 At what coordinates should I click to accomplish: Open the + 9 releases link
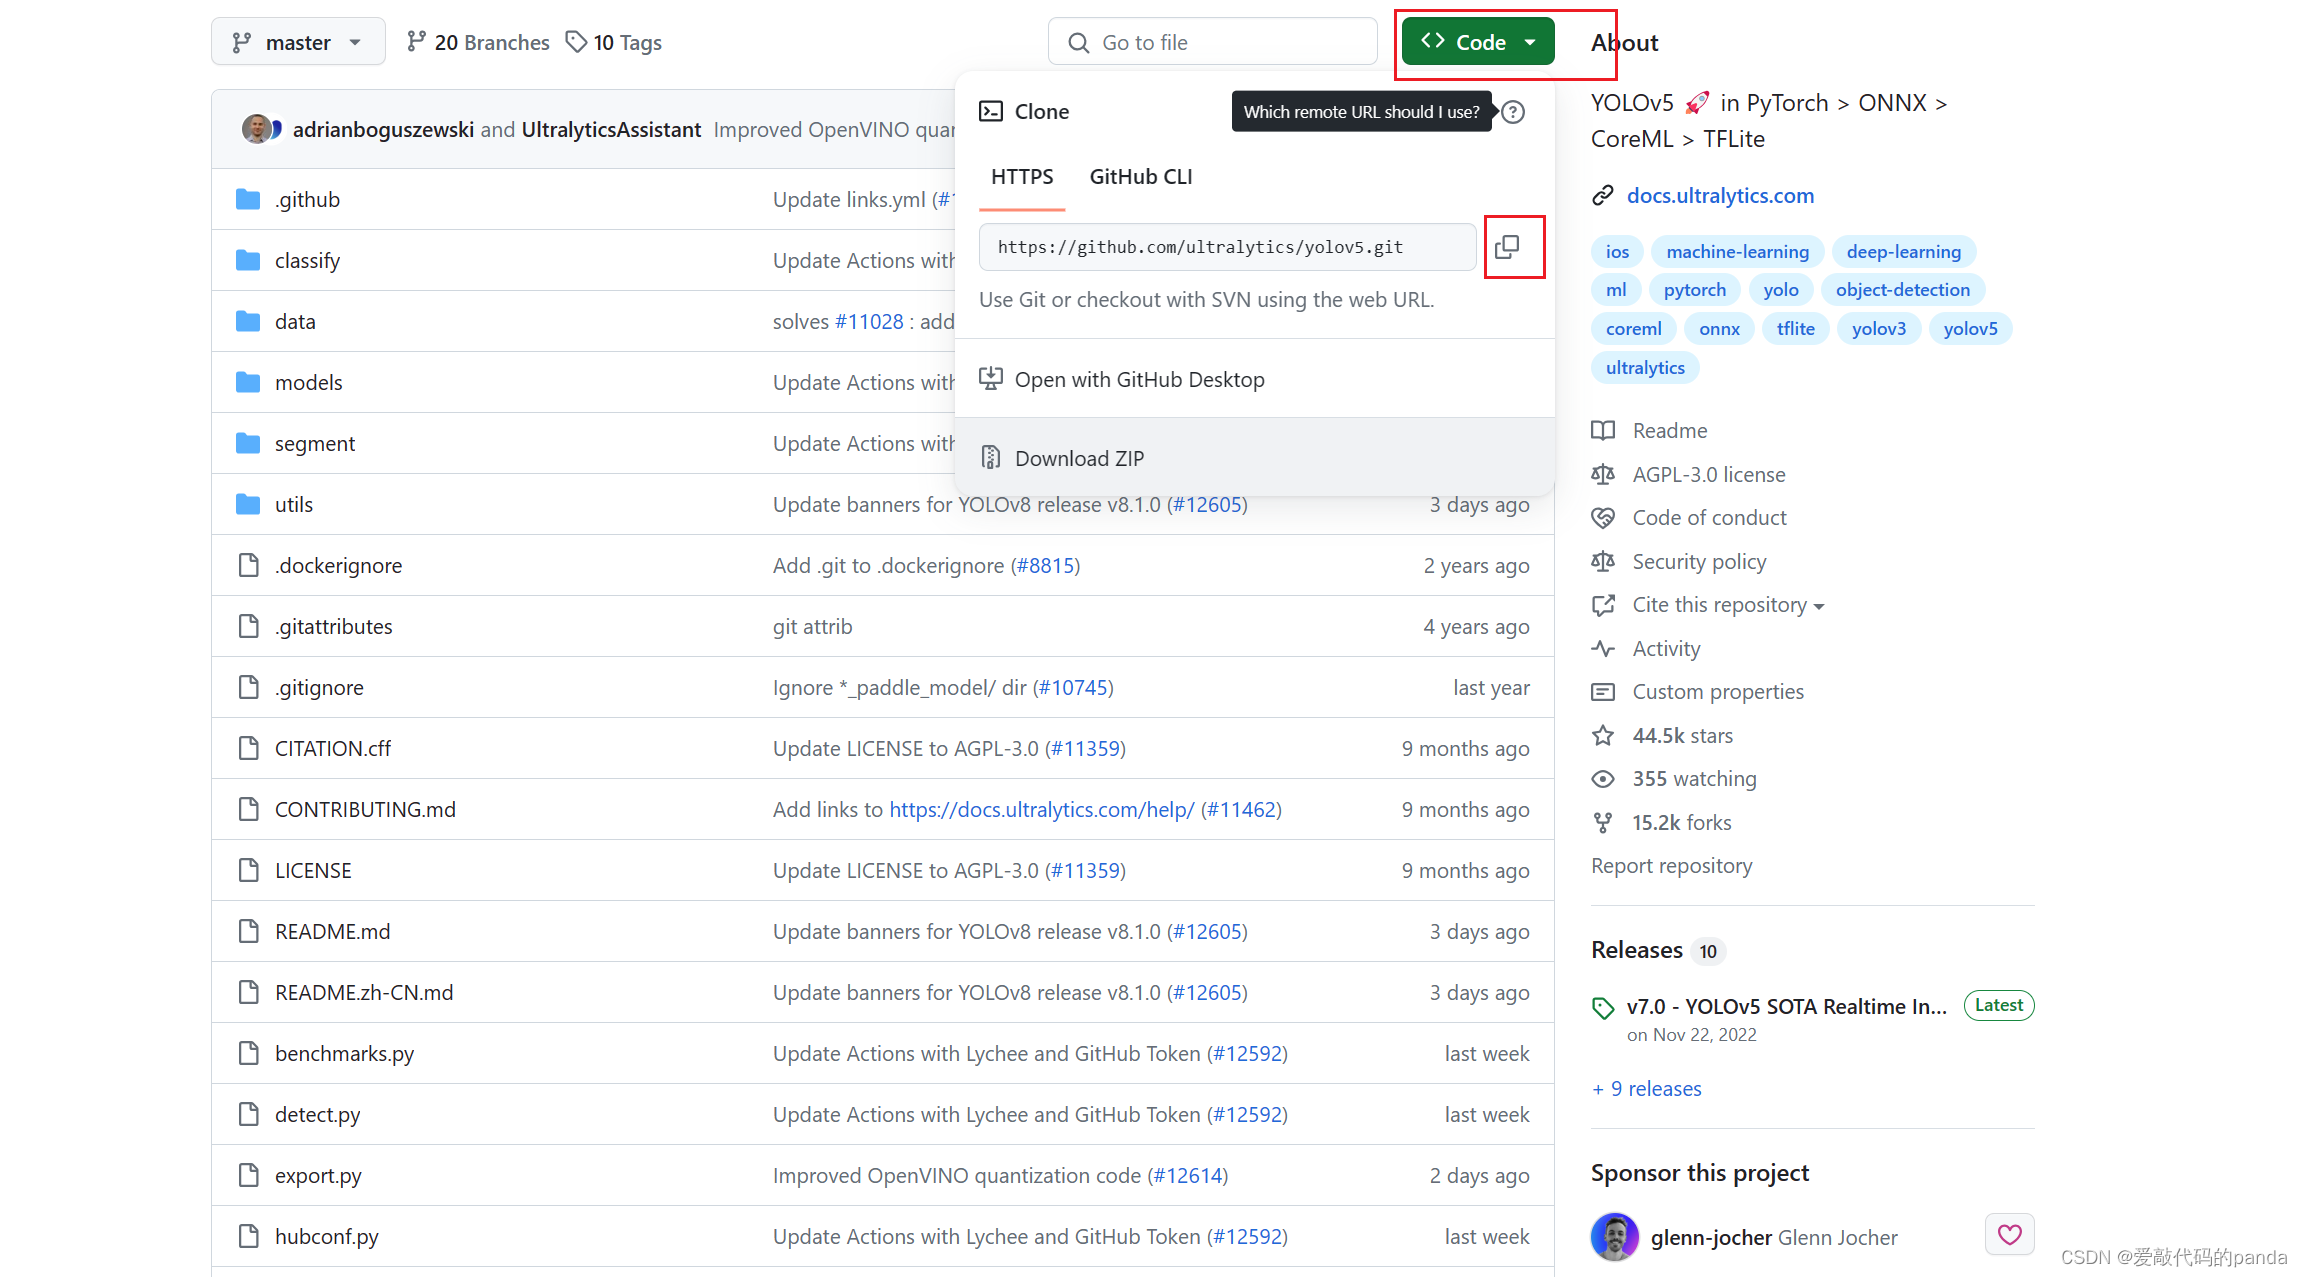click(1647, 1089)
